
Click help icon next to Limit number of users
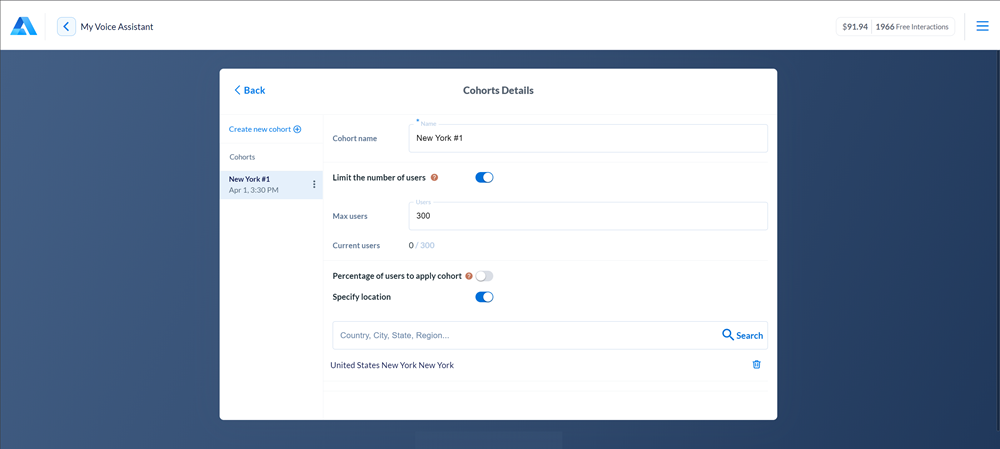(x=434, y=177)
